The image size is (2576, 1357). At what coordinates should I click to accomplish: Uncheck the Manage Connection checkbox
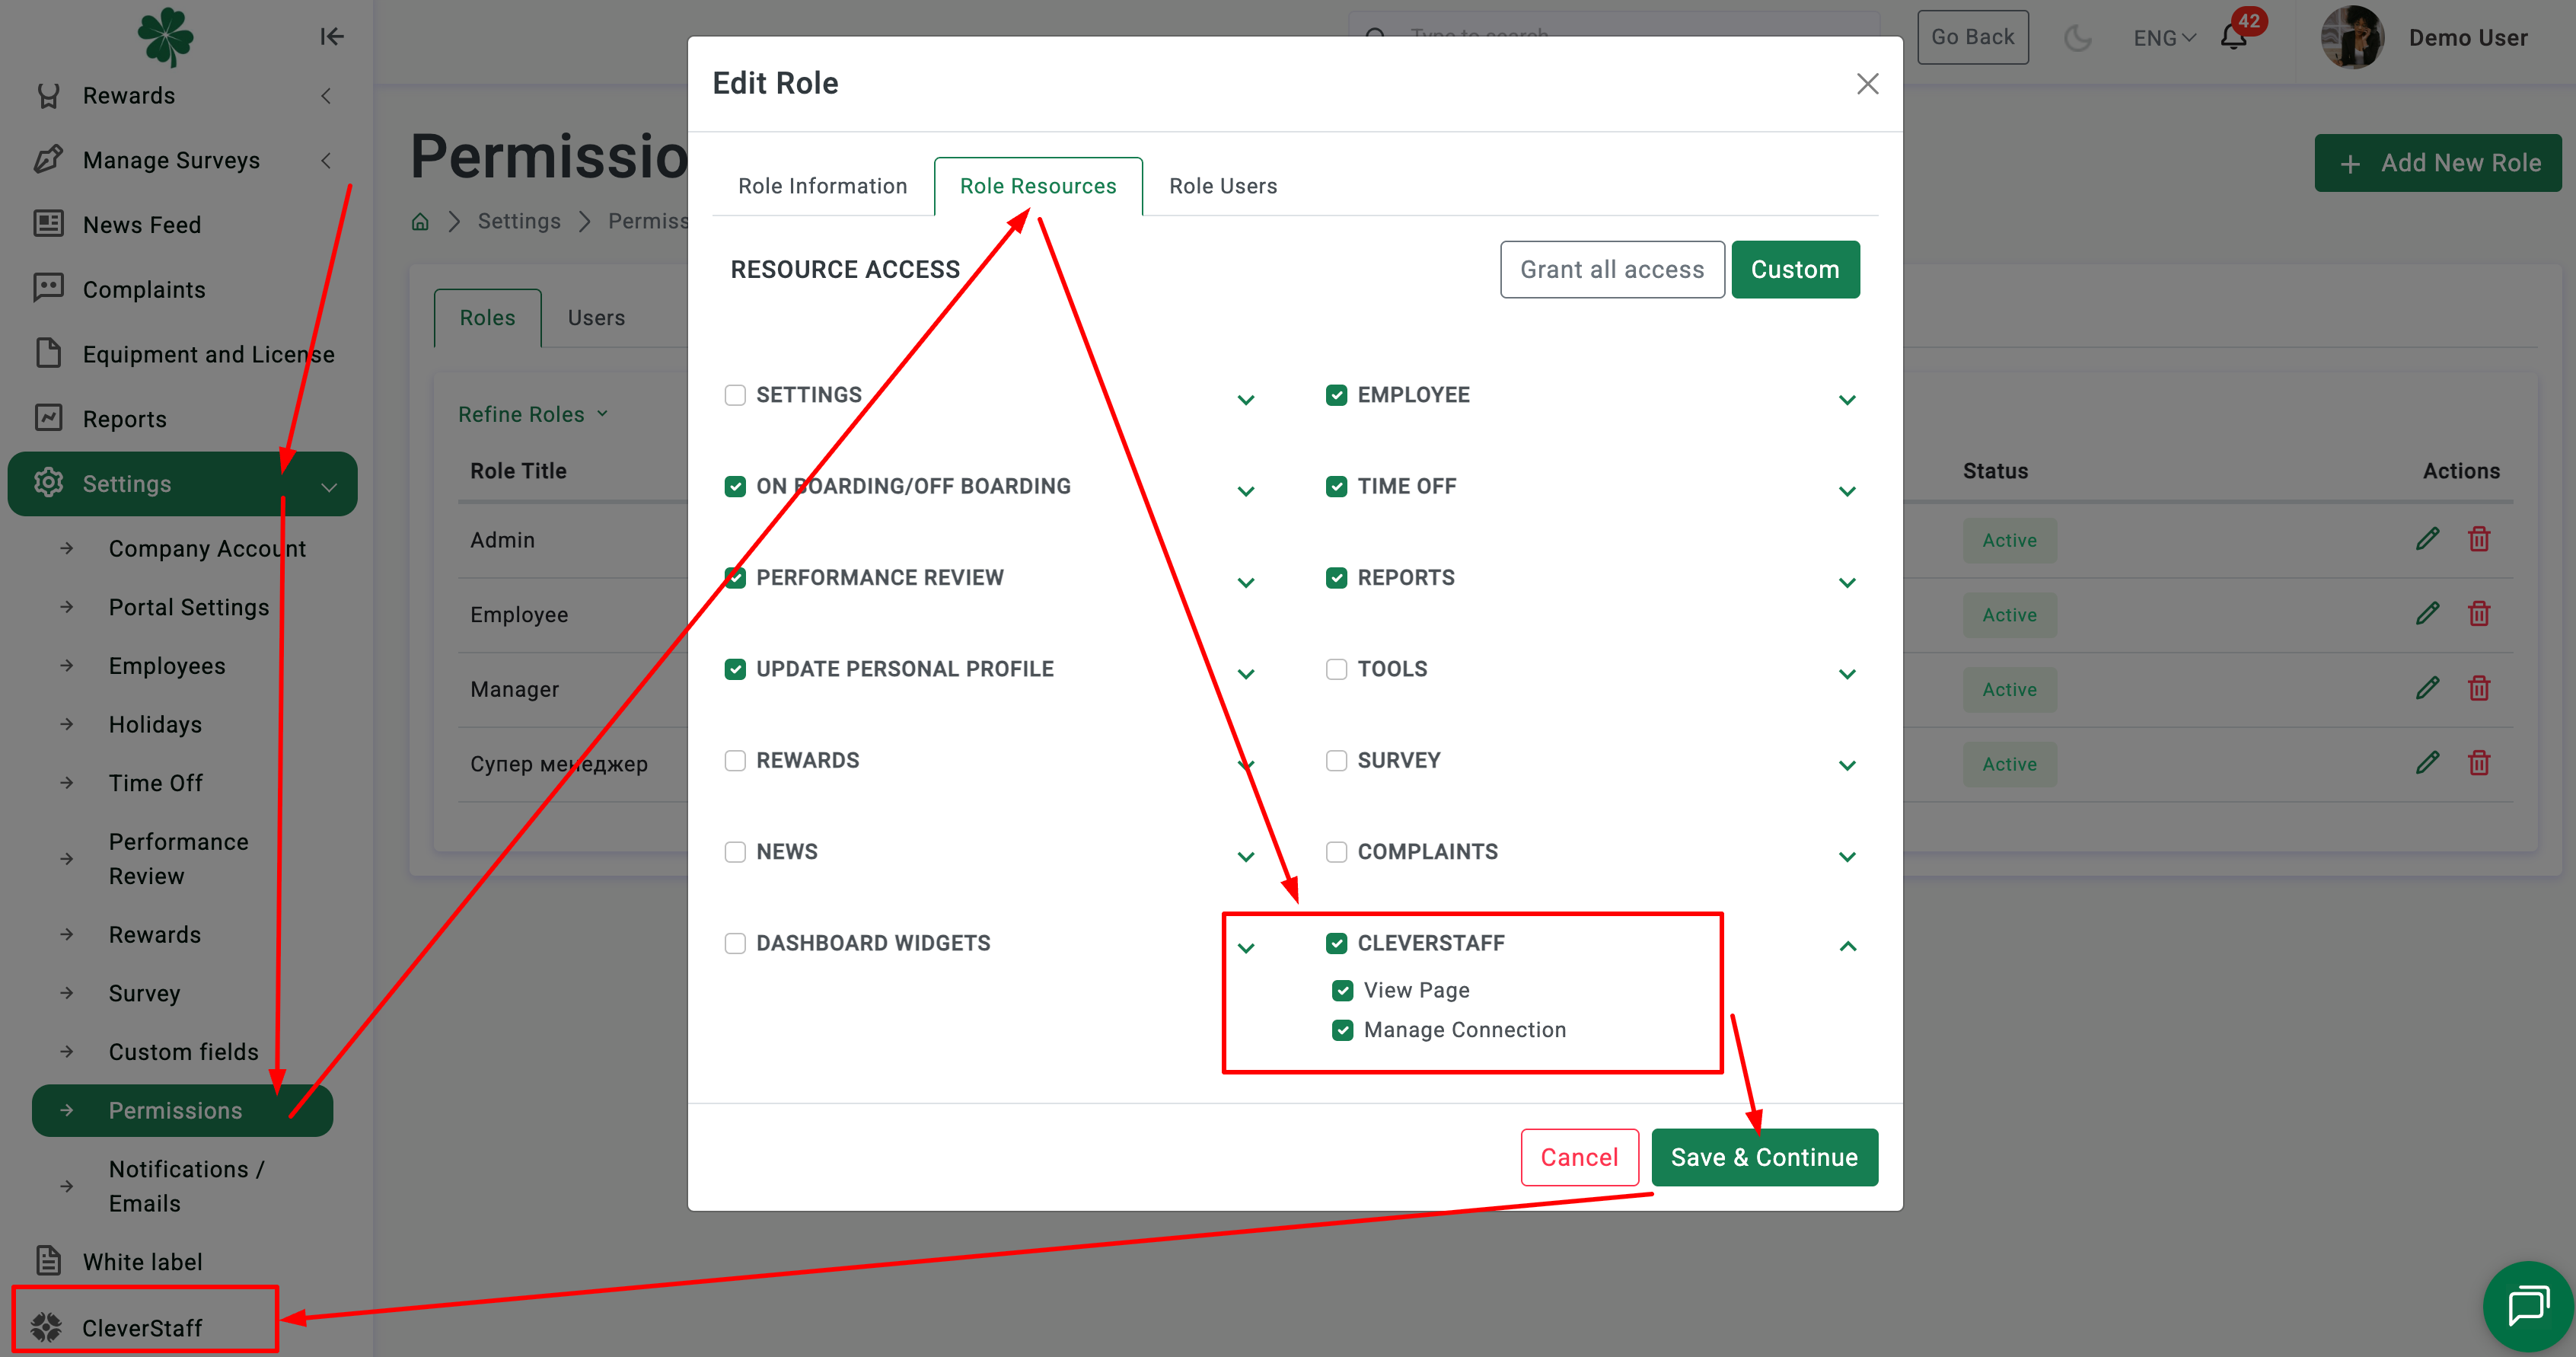click(1342, 1030)
